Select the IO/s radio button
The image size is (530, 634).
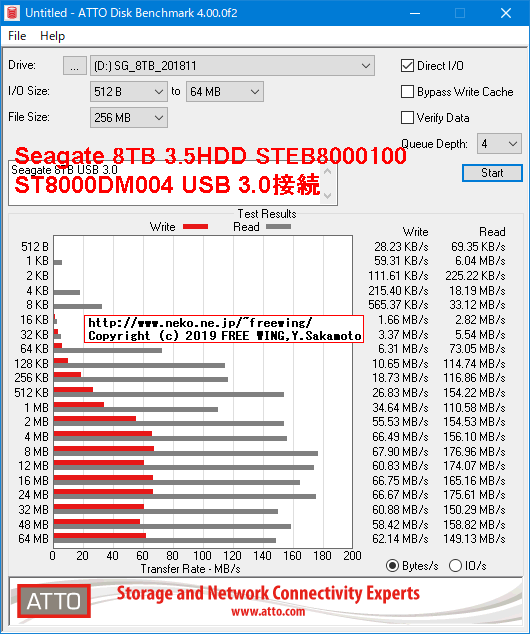(x=455, y=566)
